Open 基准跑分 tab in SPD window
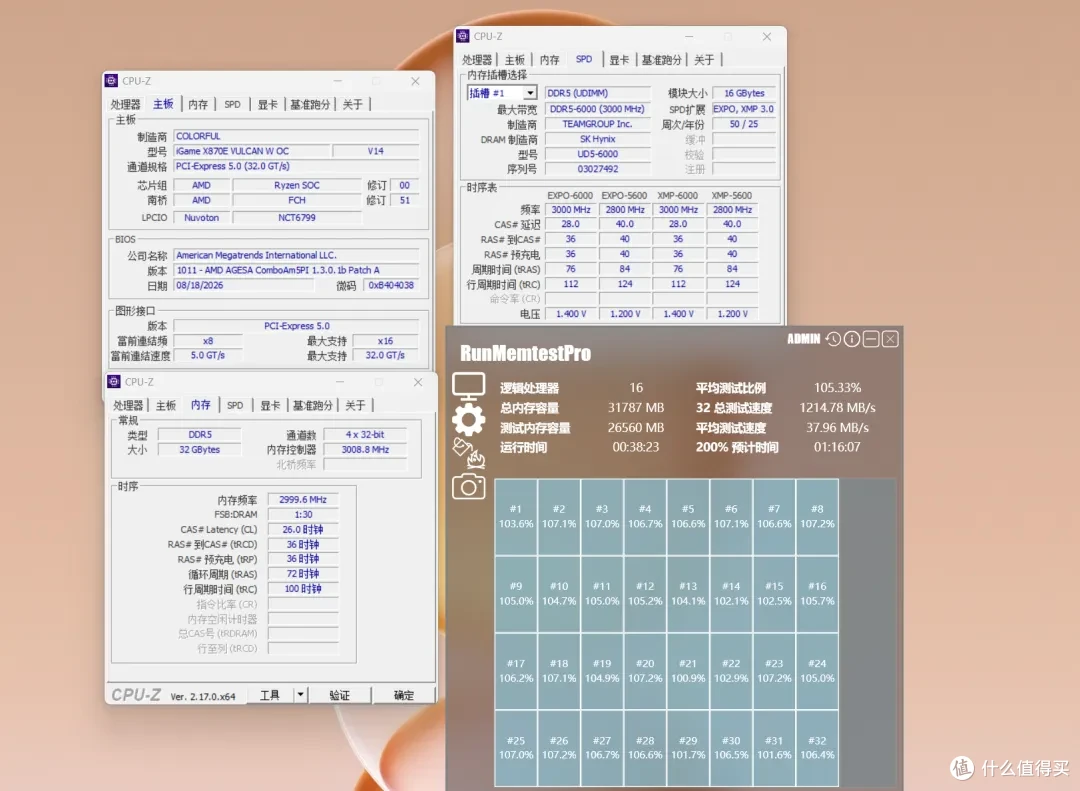Image resolution: width=1080 pixels, height=791 pixels. (x=661, y=60)
